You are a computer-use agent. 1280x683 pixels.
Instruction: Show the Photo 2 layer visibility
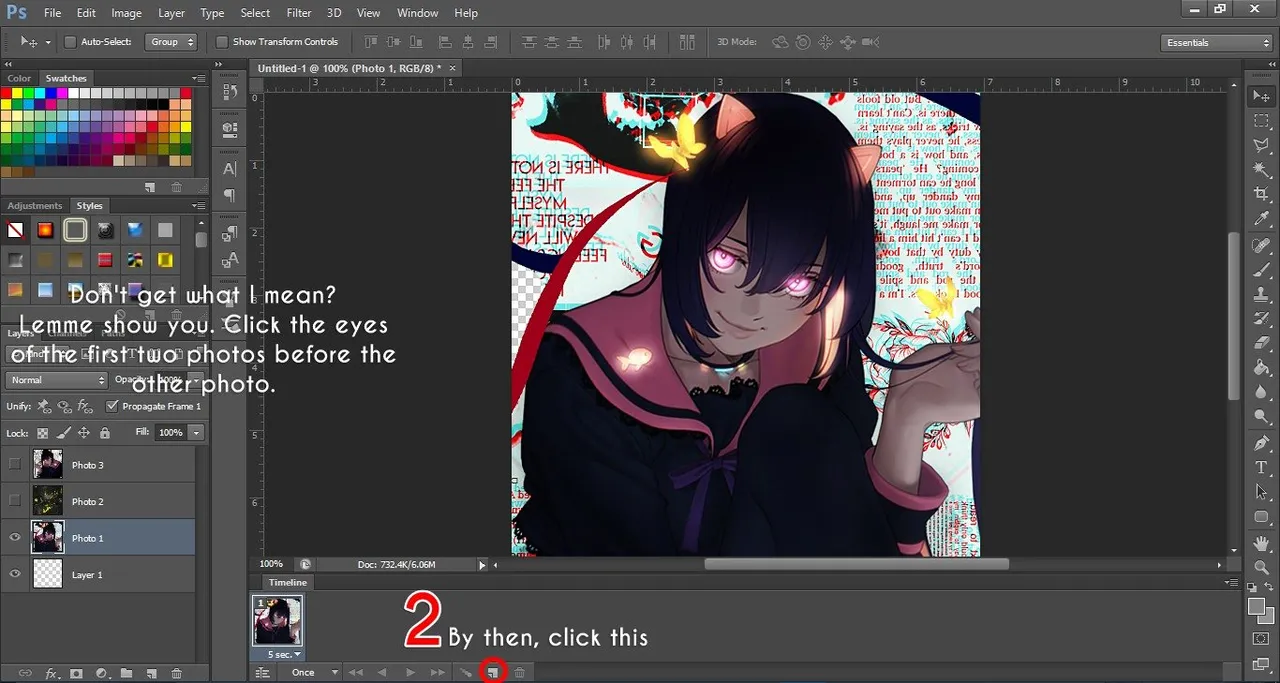click(x=14, y=501)
